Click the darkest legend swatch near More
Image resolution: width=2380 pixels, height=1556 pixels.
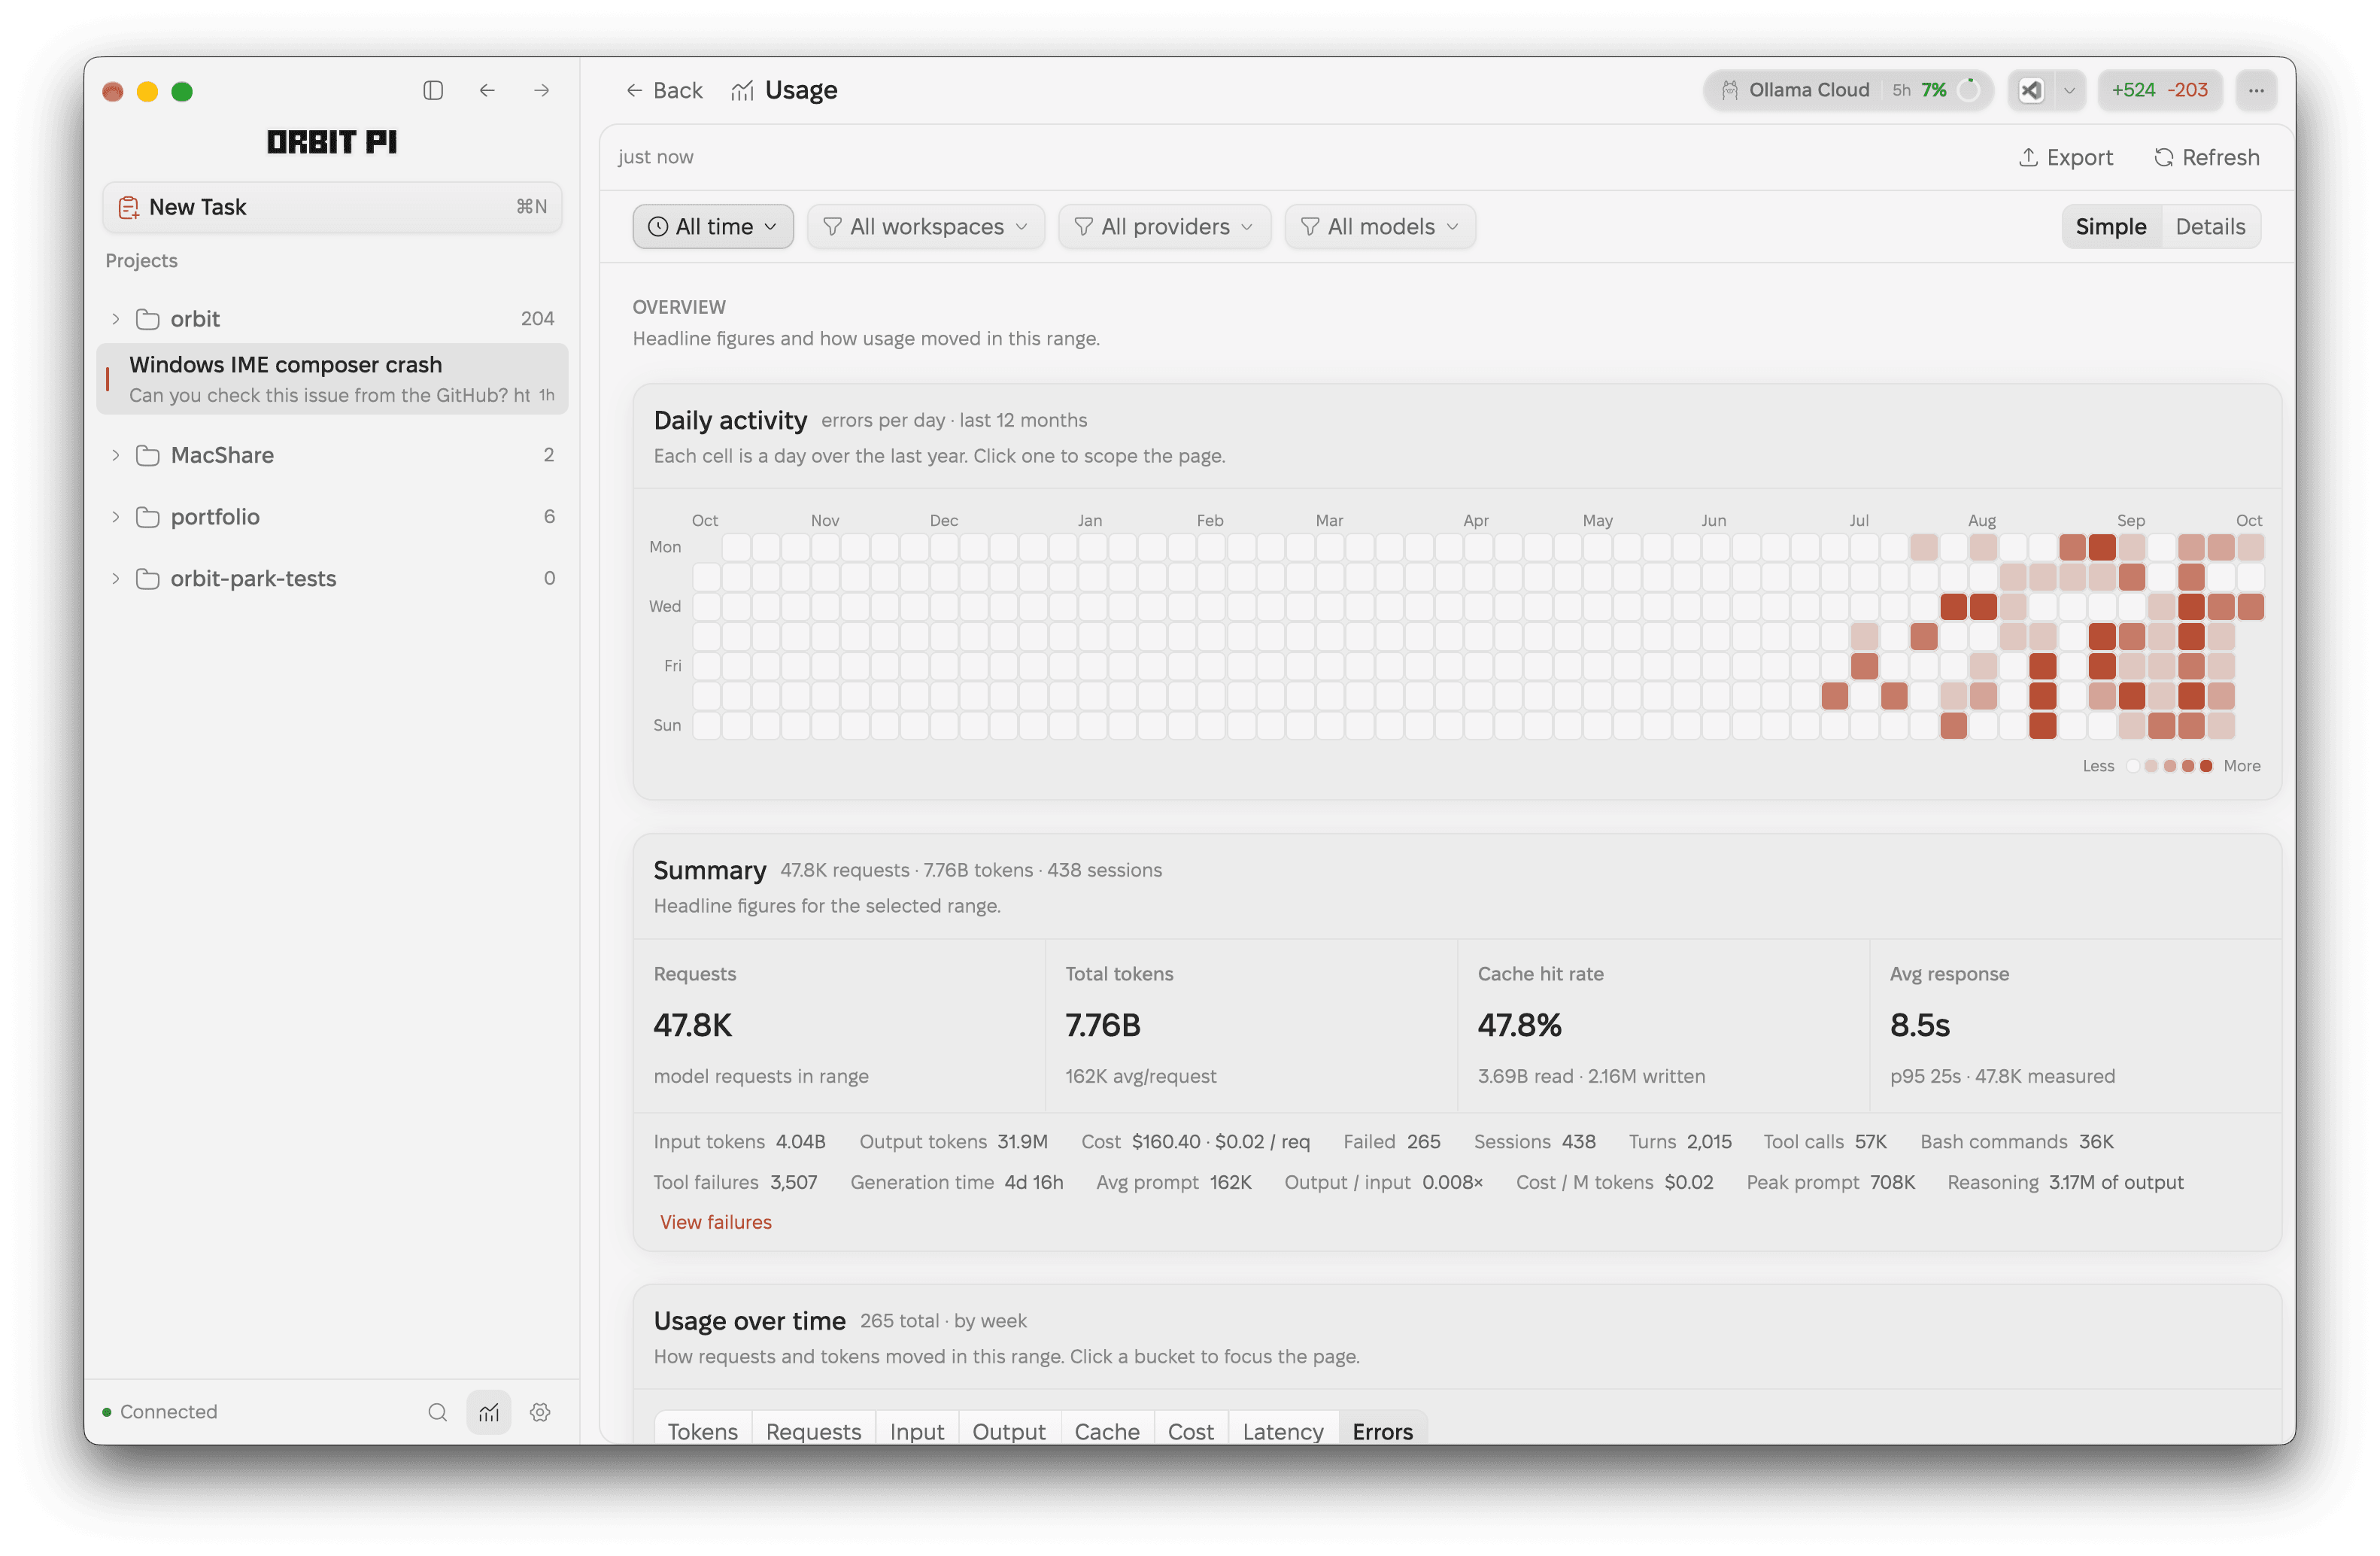2206,765
